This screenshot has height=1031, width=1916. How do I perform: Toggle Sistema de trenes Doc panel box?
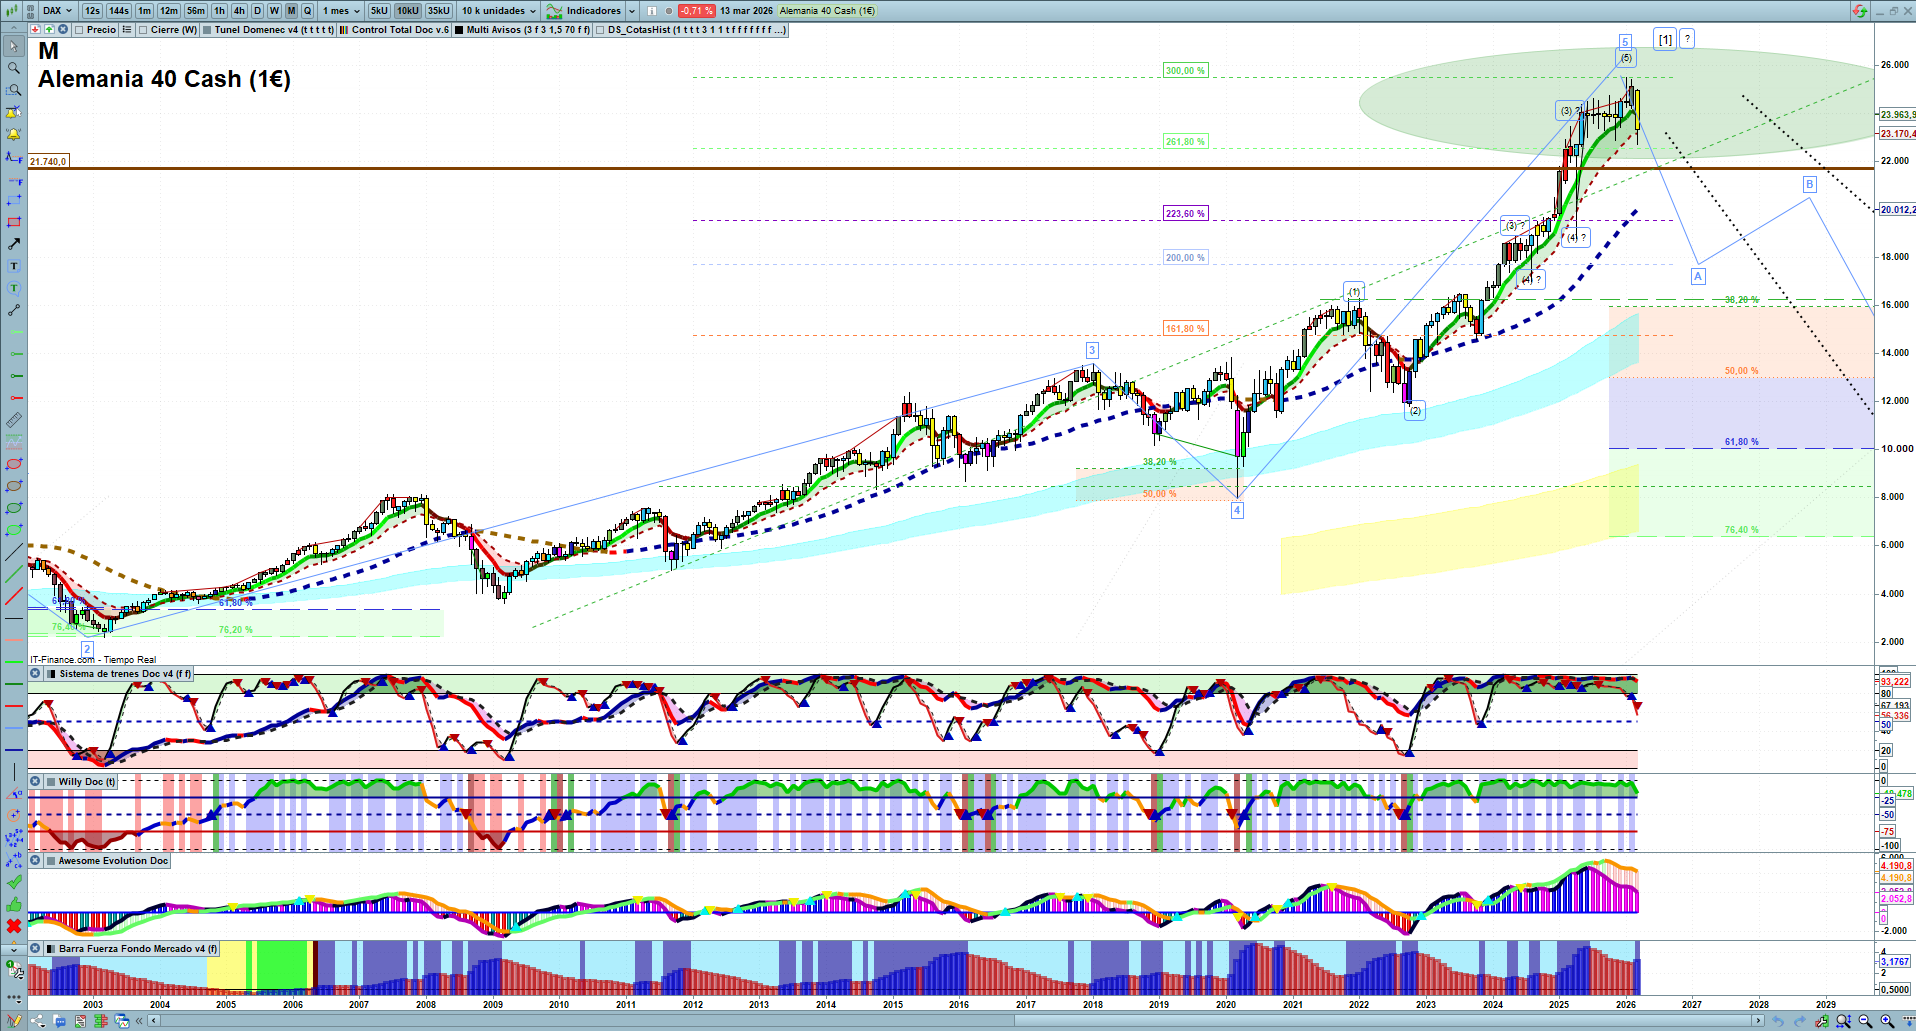[x=51, y=674]
